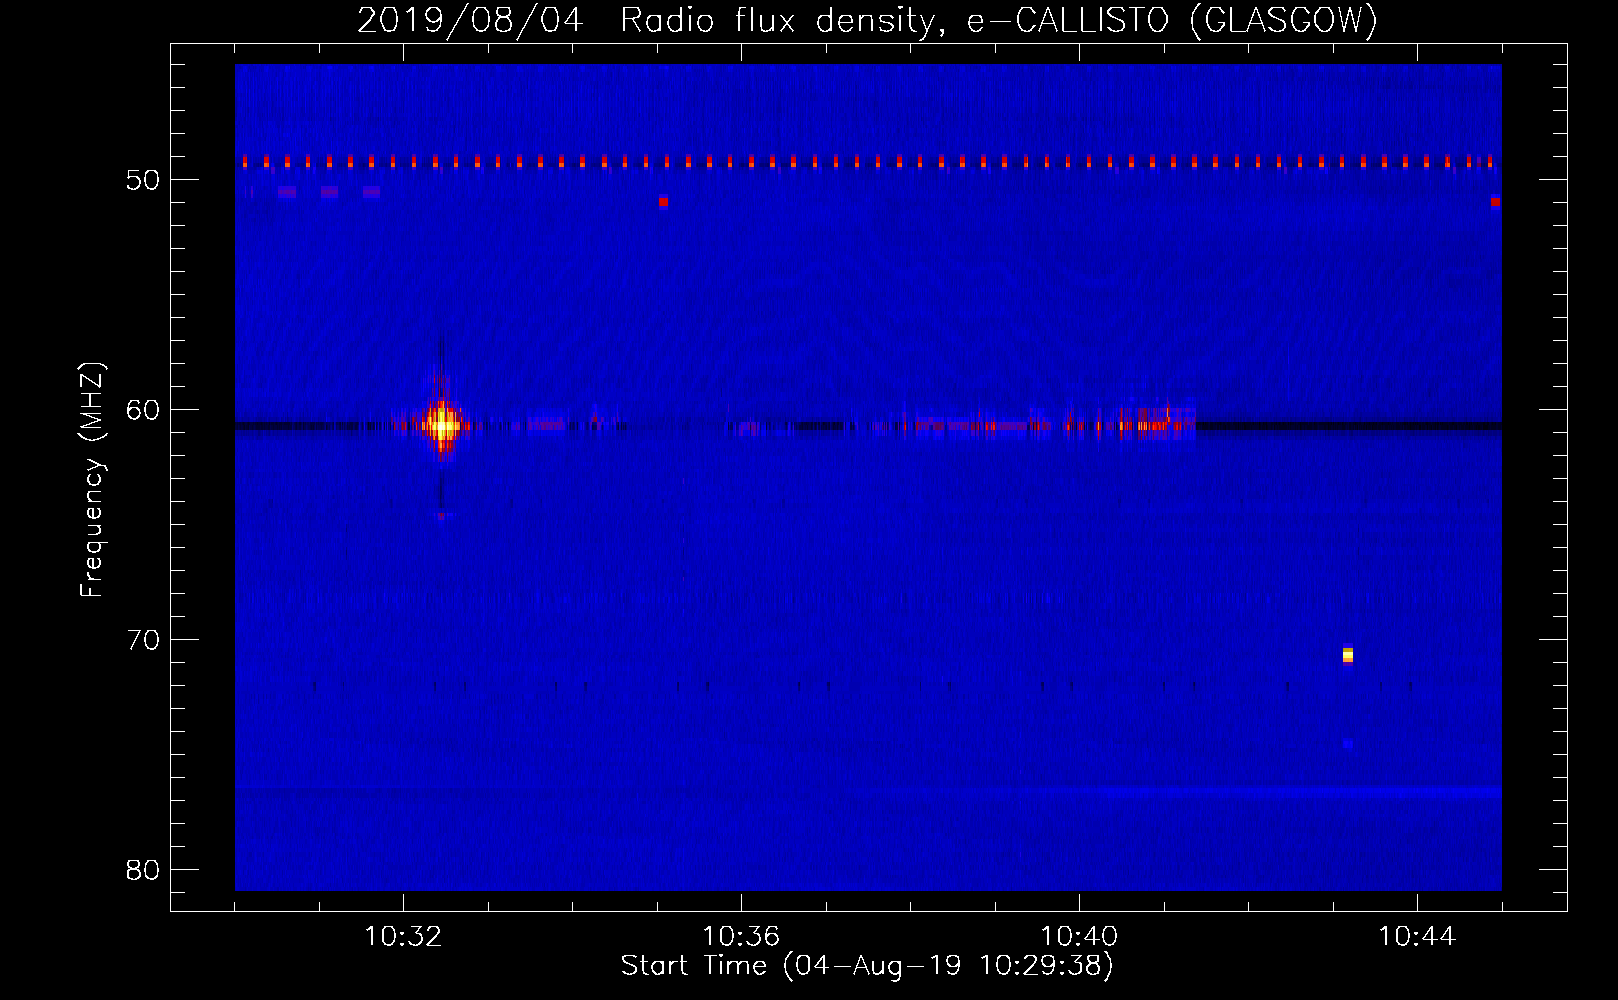The width and height of the screenshot is (1618, 1000).
Task: Click the 10:36 time tick label
Action: coord(741,937)
